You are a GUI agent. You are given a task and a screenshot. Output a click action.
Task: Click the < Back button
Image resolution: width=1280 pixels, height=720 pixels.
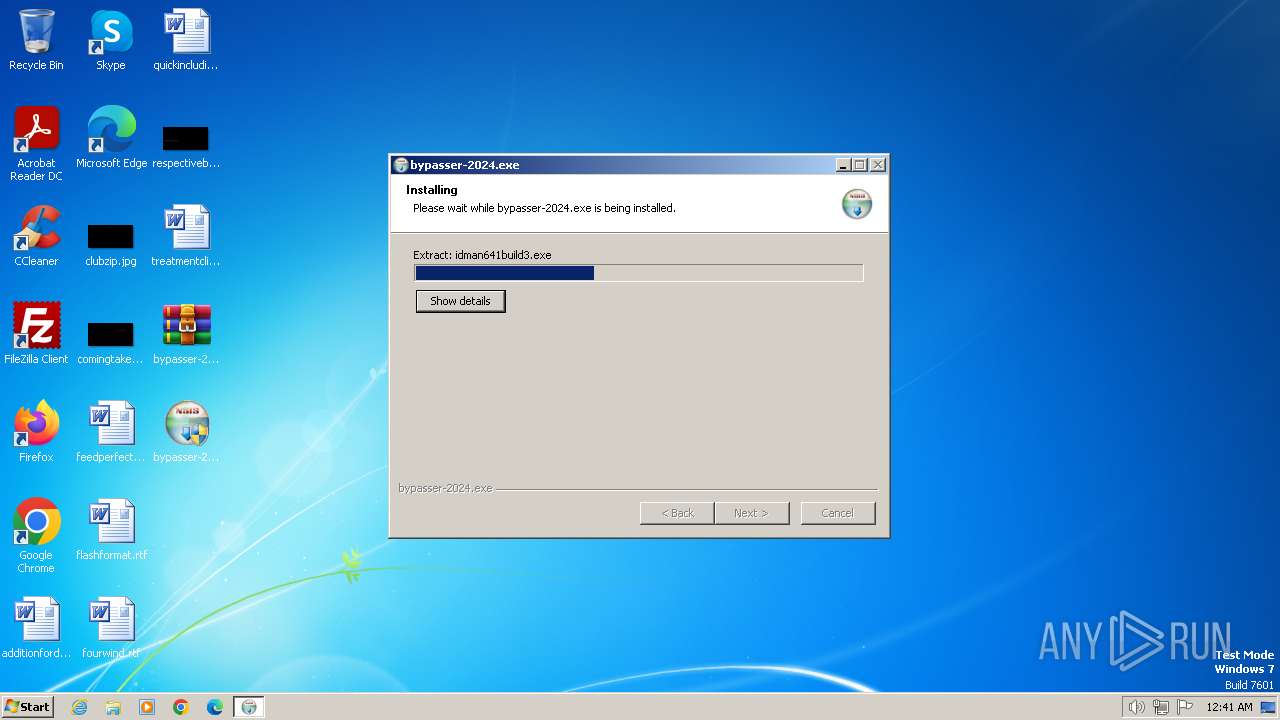[x=677, y=513]
